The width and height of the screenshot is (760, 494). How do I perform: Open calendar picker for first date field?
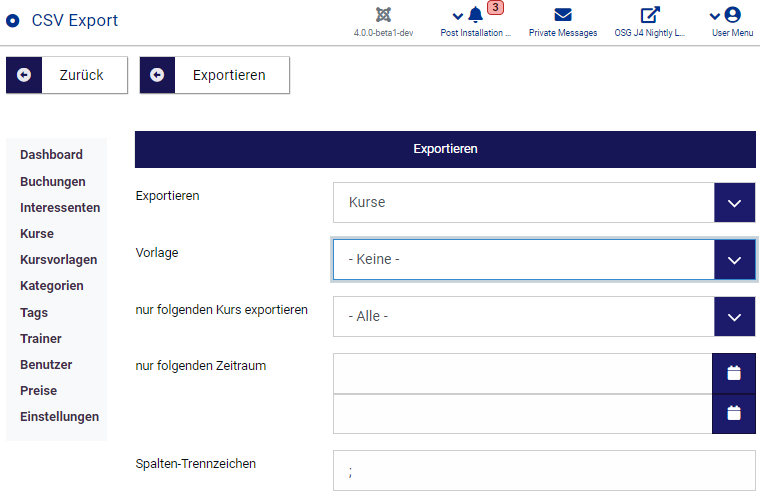[x=734, y=373]
